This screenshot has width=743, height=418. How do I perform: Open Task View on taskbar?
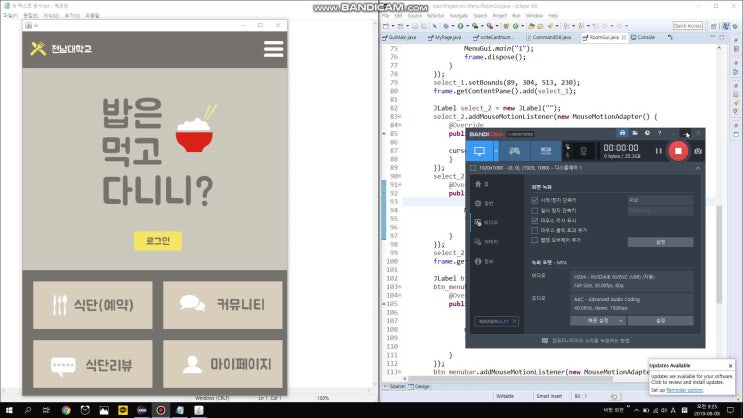tap(46, 410)
